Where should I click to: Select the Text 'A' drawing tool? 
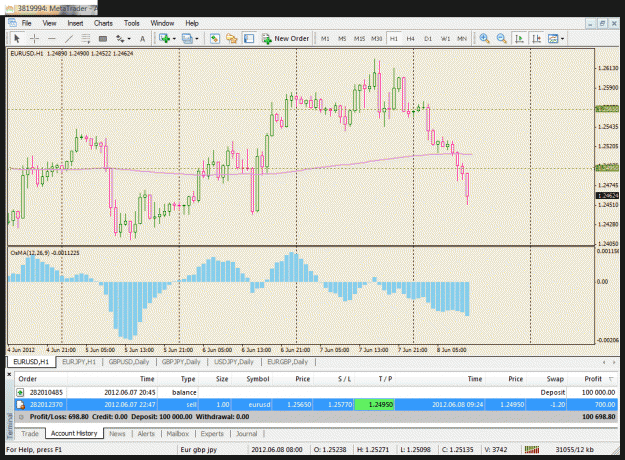(x=142, y=39)
